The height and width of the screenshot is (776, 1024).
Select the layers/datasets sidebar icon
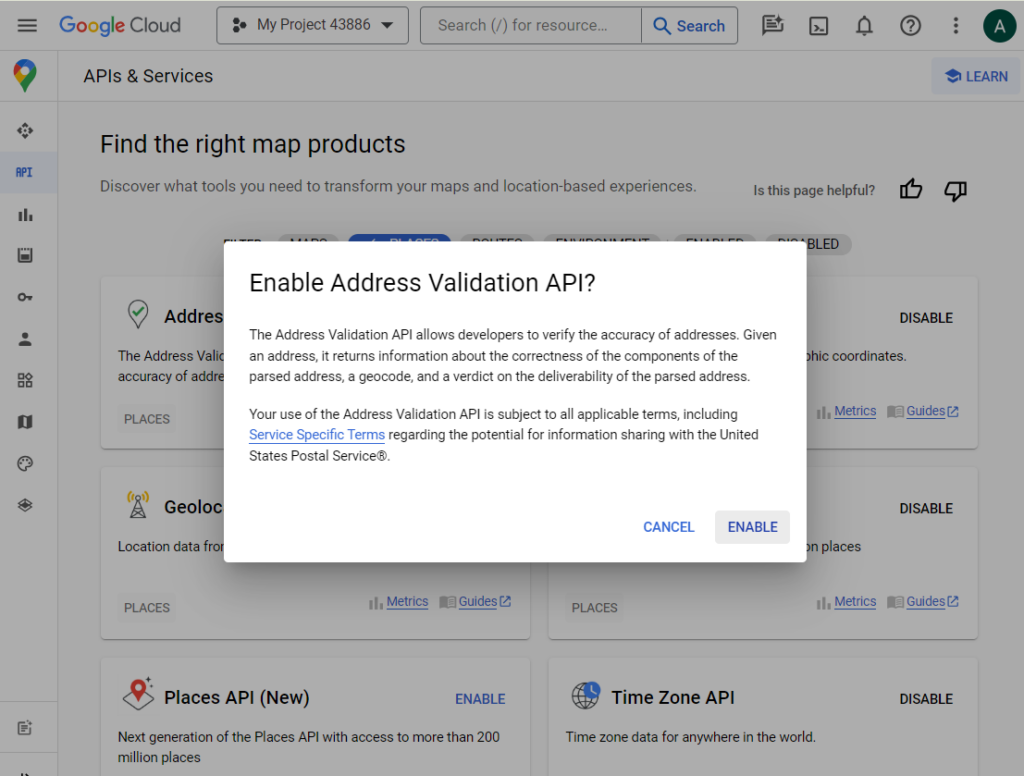point(27,505)
